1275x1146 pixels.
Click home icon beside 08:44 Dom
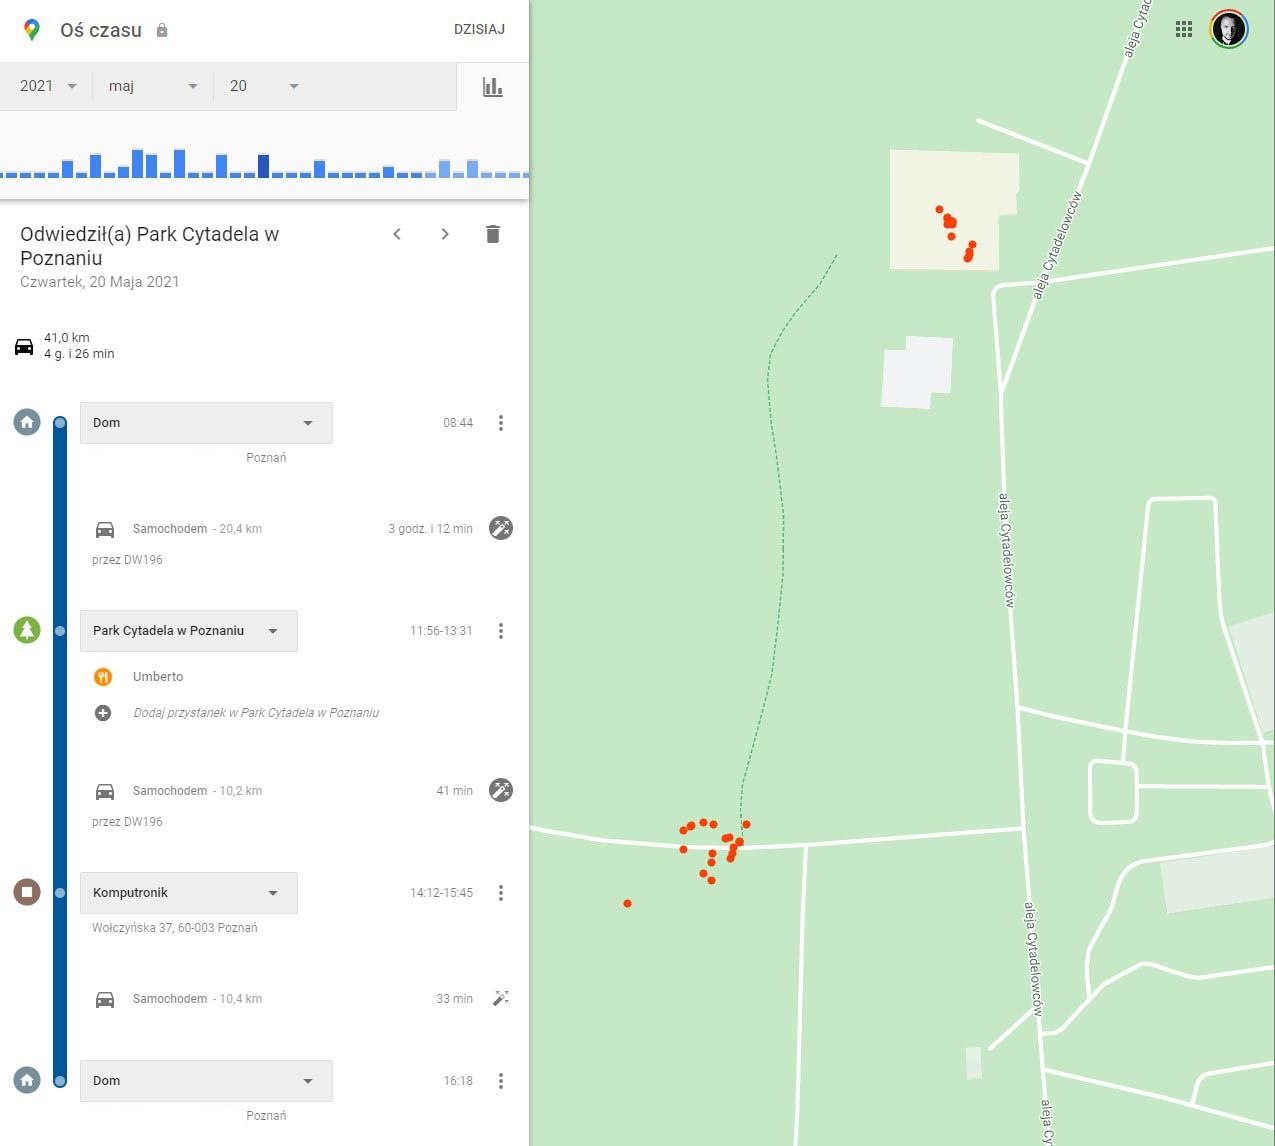[x=27, y=422]
